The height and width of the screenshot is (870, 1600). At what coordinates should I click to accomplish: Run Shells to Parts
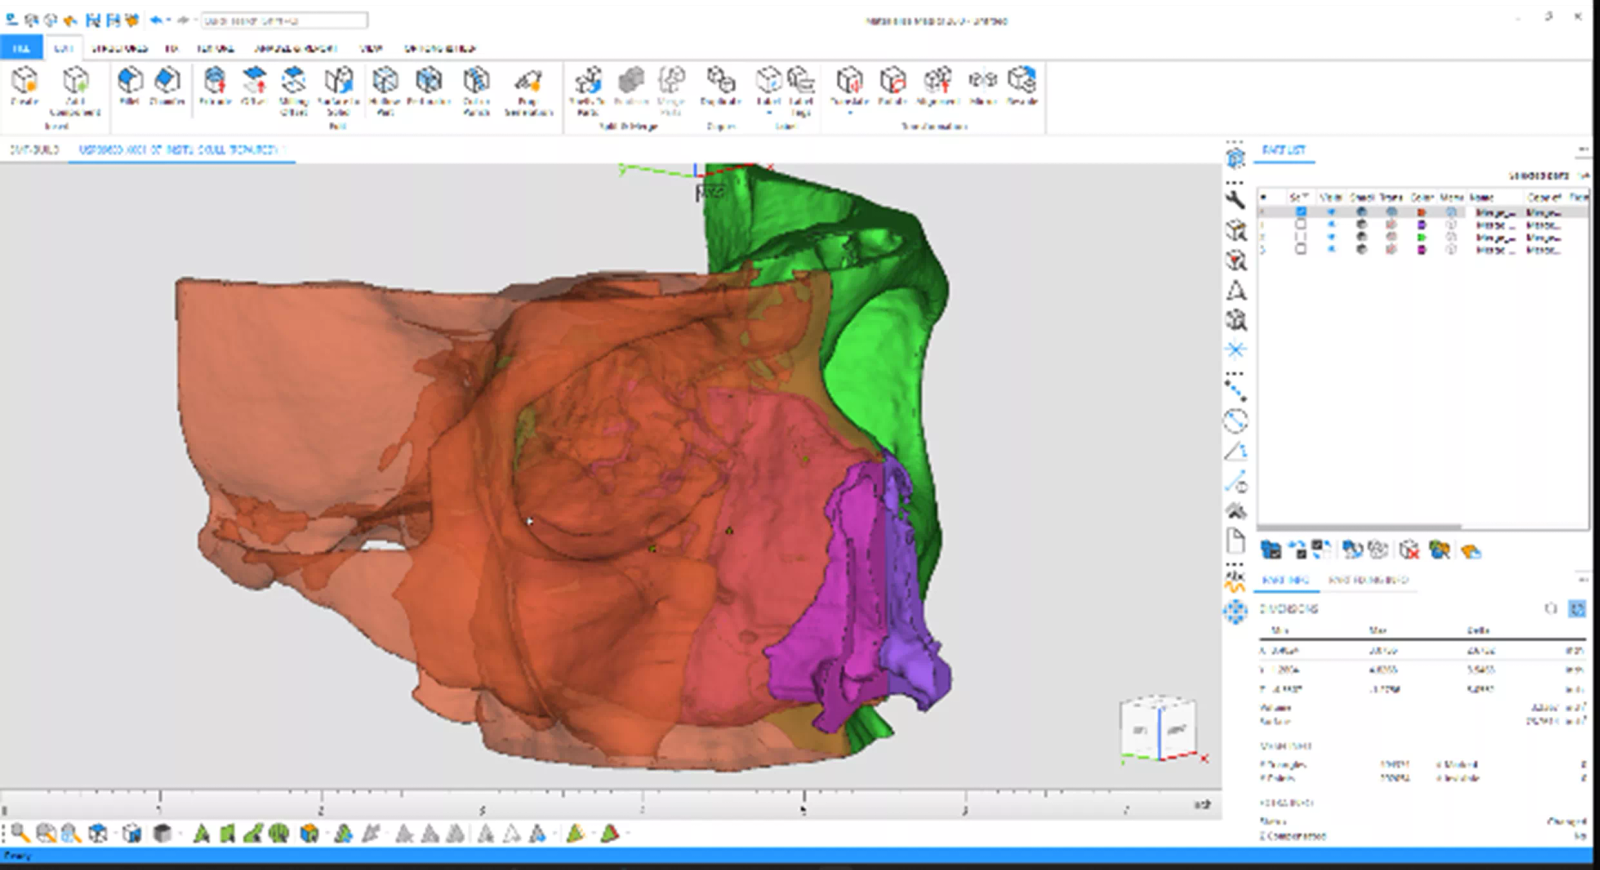[587, 91]
